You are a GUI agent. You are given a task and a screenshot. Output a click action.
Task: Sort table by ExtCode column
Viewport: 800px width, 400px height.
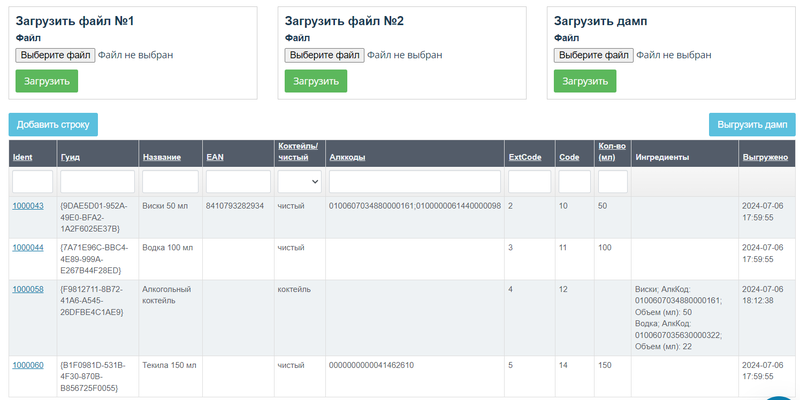point(525,157)
